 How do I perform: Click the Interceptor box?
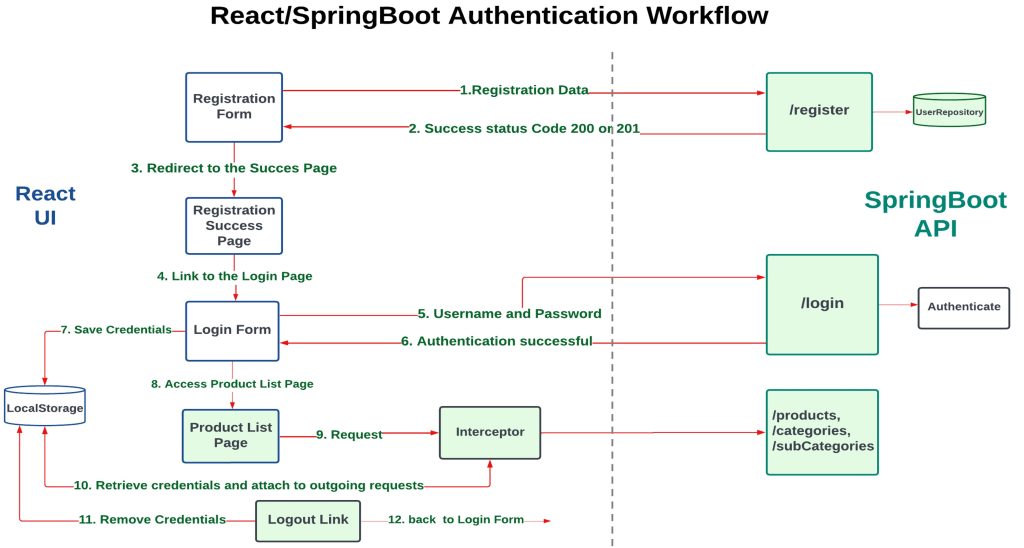(x=490, y=433)
